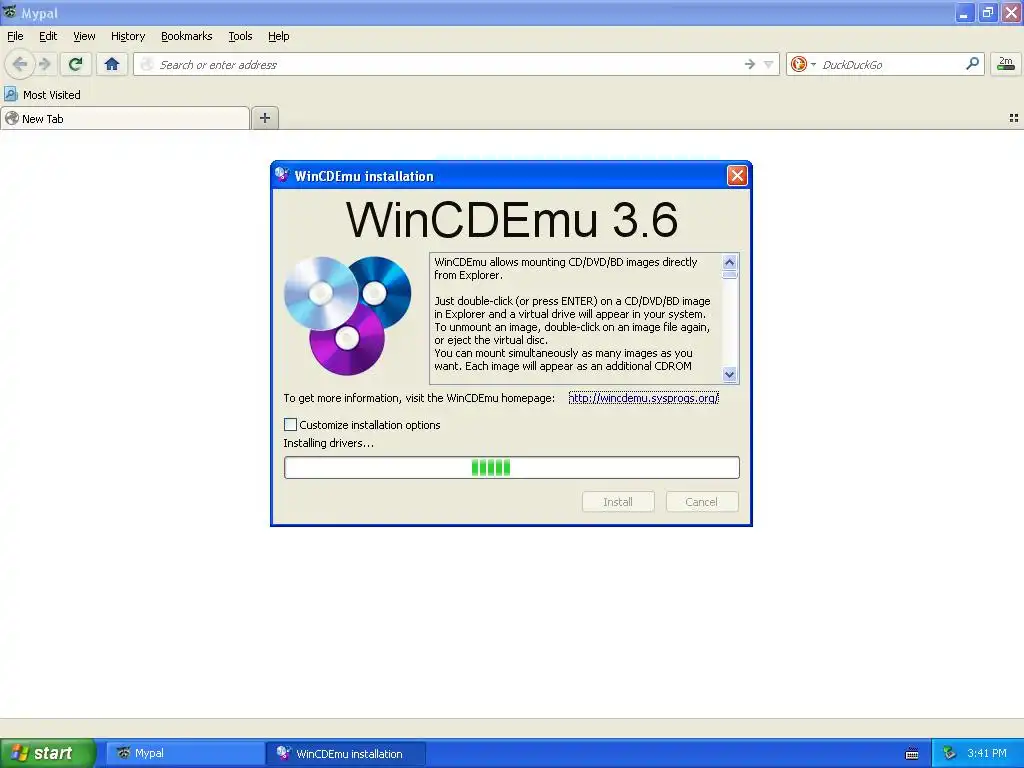The image size is (1024, 768).
Task: Cancel the WinCDEmu installation
Action: tap(701, 502)
